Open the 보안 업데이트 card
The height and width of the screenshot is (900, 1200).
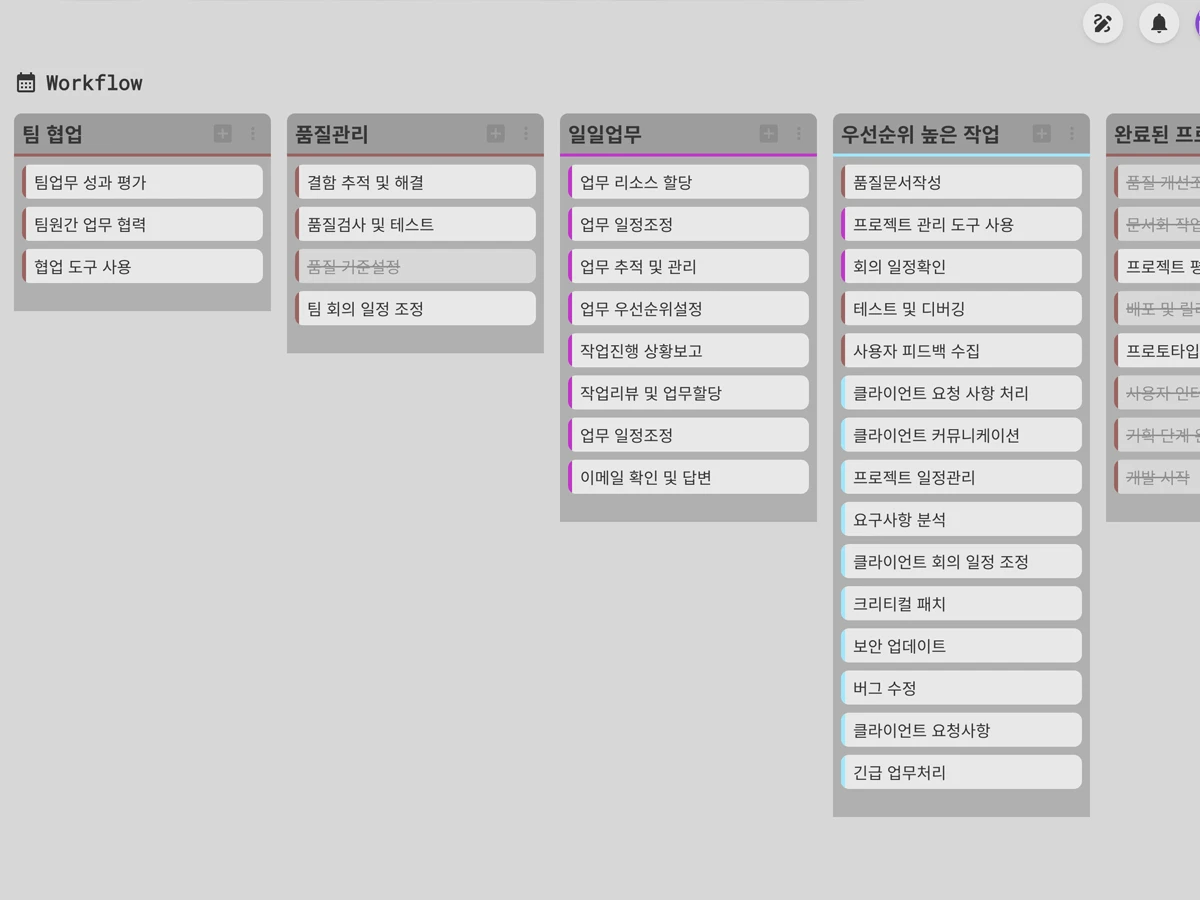point(961,645)
